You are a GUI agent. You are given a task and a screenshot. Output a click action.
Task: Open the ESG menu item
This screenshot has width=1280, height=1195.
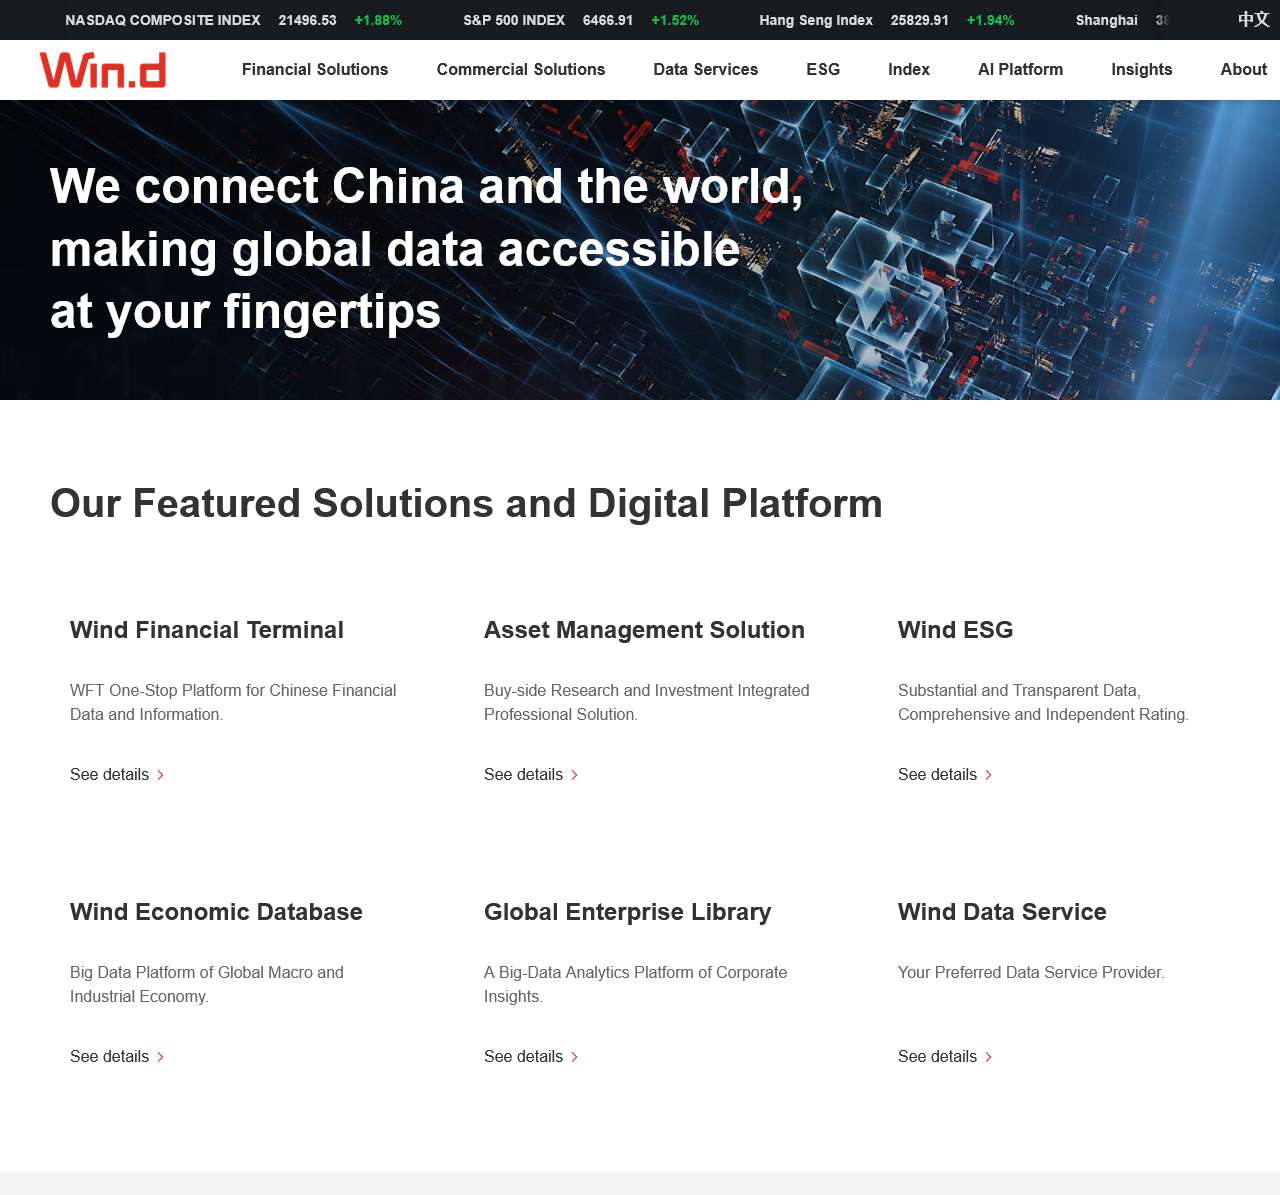point(823,69)
